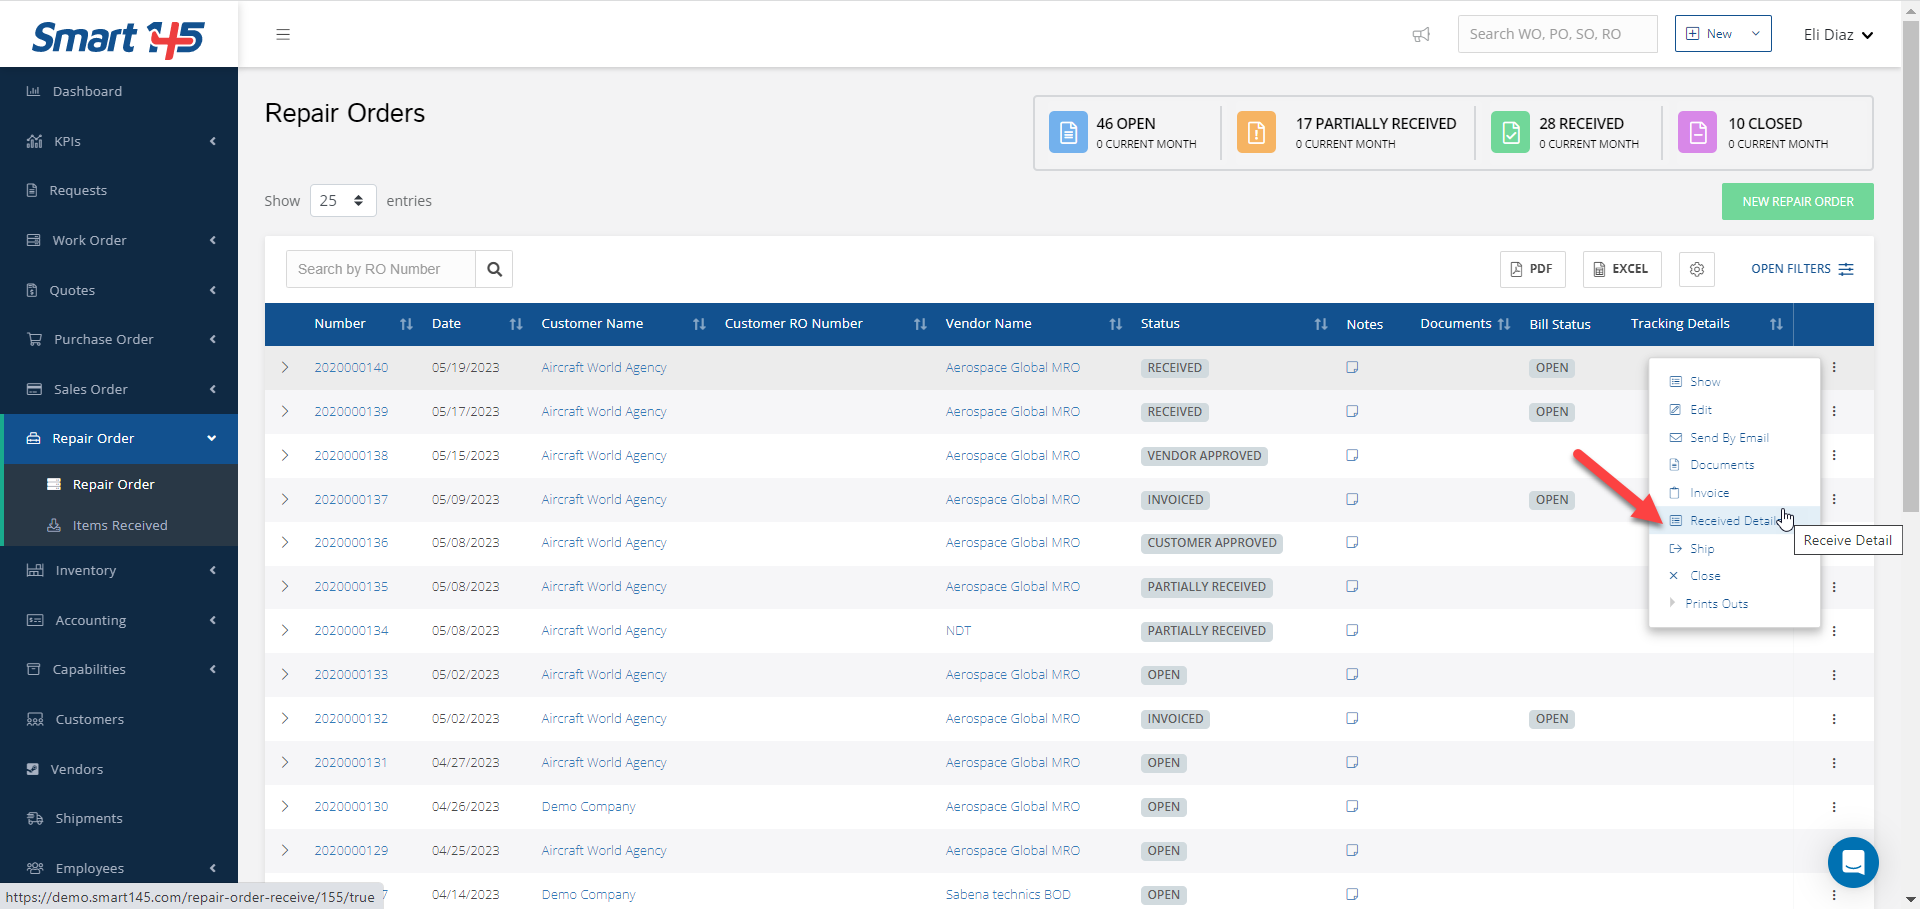The image size is (1920, 909).
Task: Click notes icon for order 2020000136
Action: (1352, 543)
